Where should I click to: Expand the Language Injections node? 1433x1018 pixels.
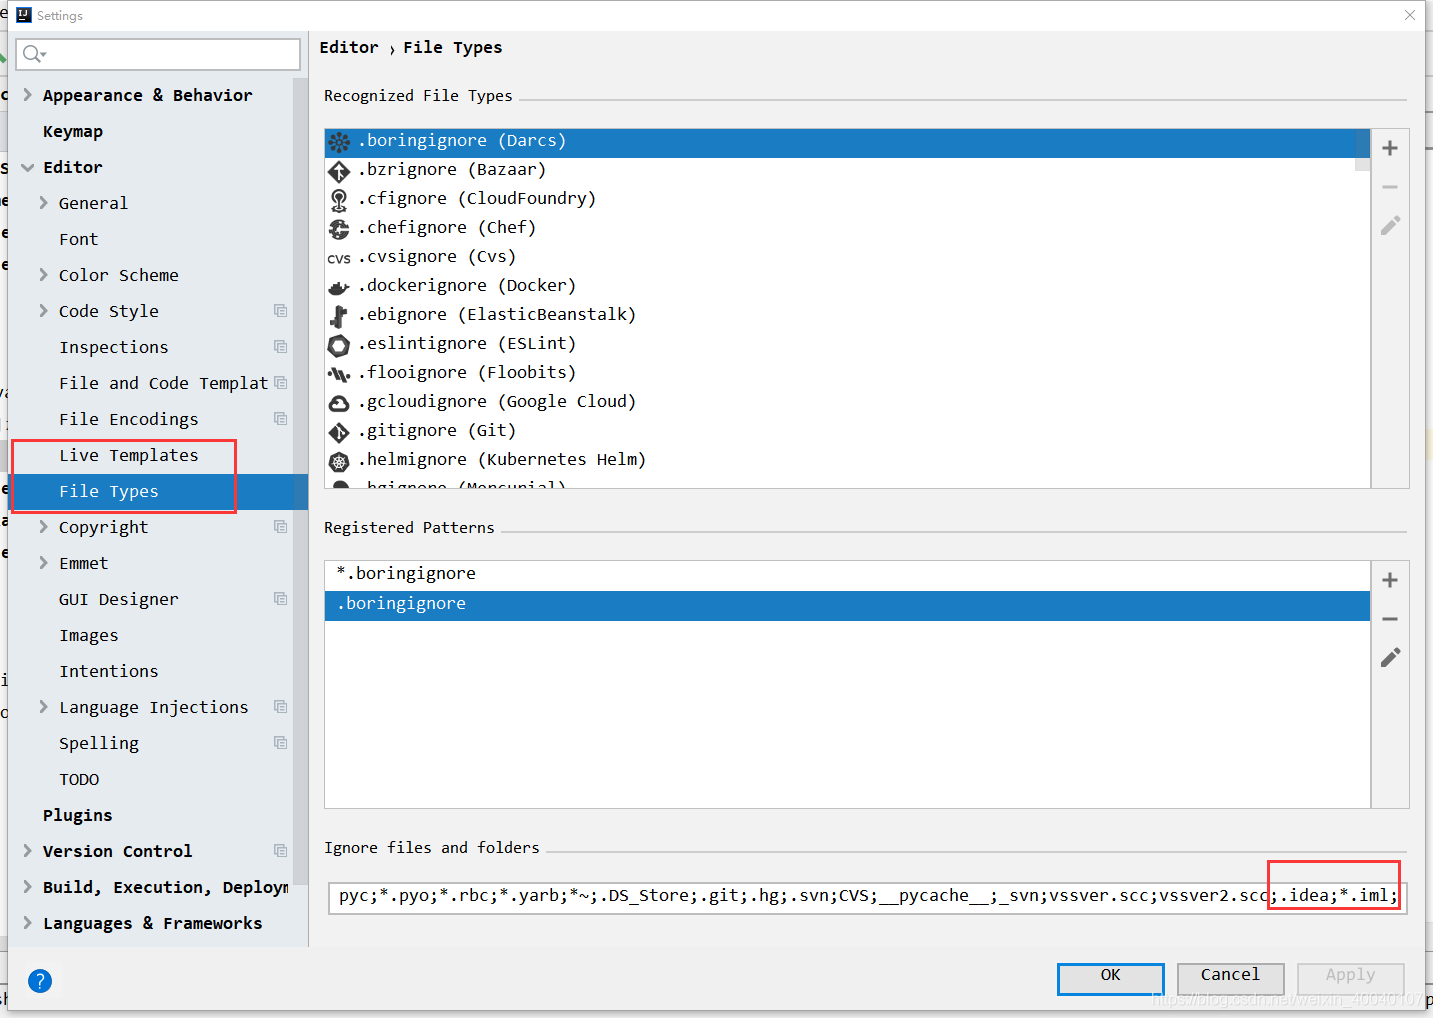pyautogui.click(x=43, y=707)
